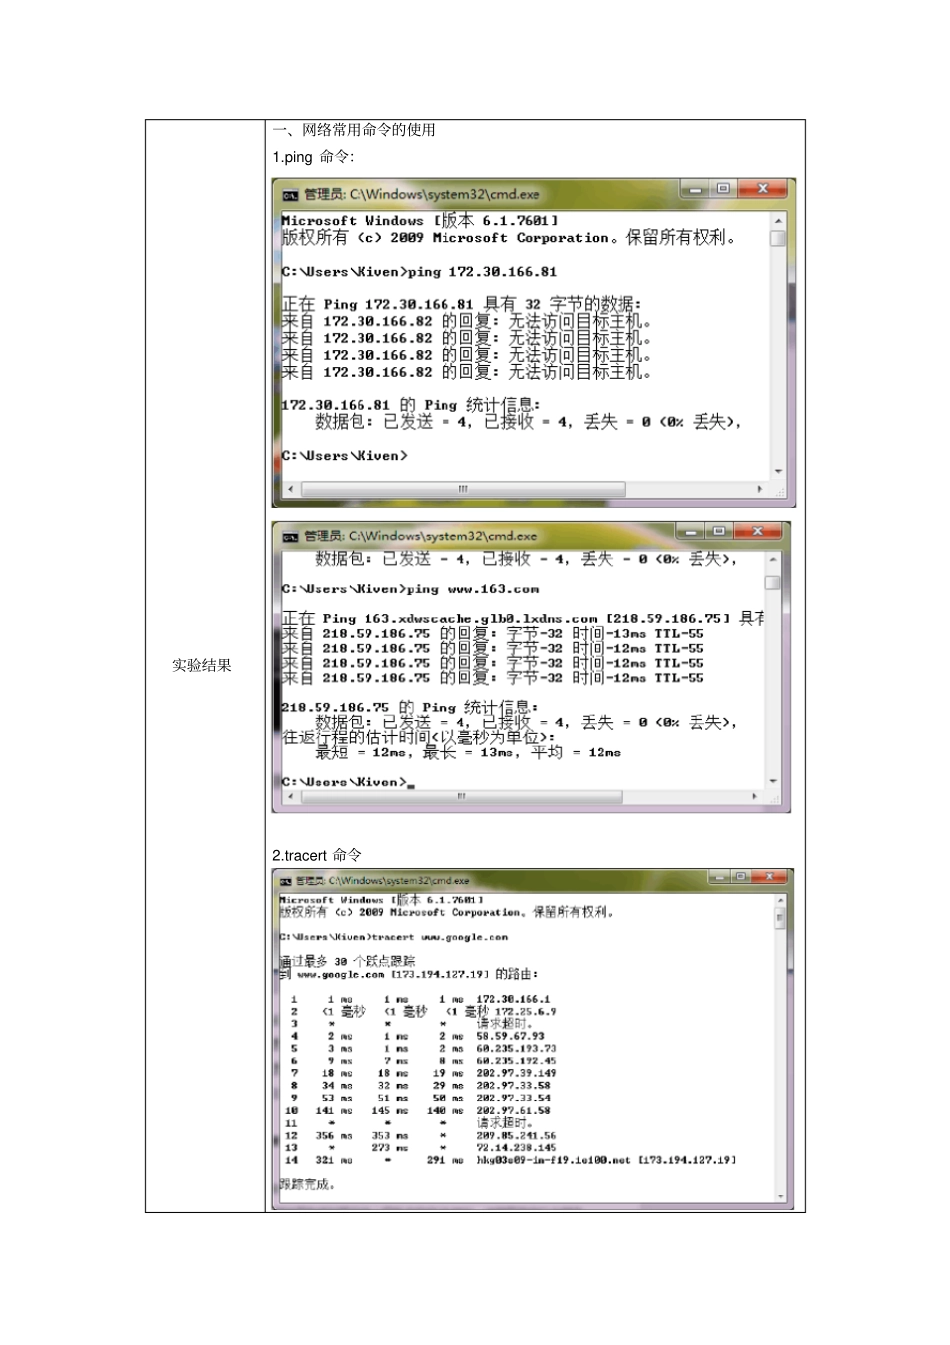This screenshot has height=1345, width=950.
Task: Click tracert hop 7 address 202.97.39.149
Action: coord(516,1074)
